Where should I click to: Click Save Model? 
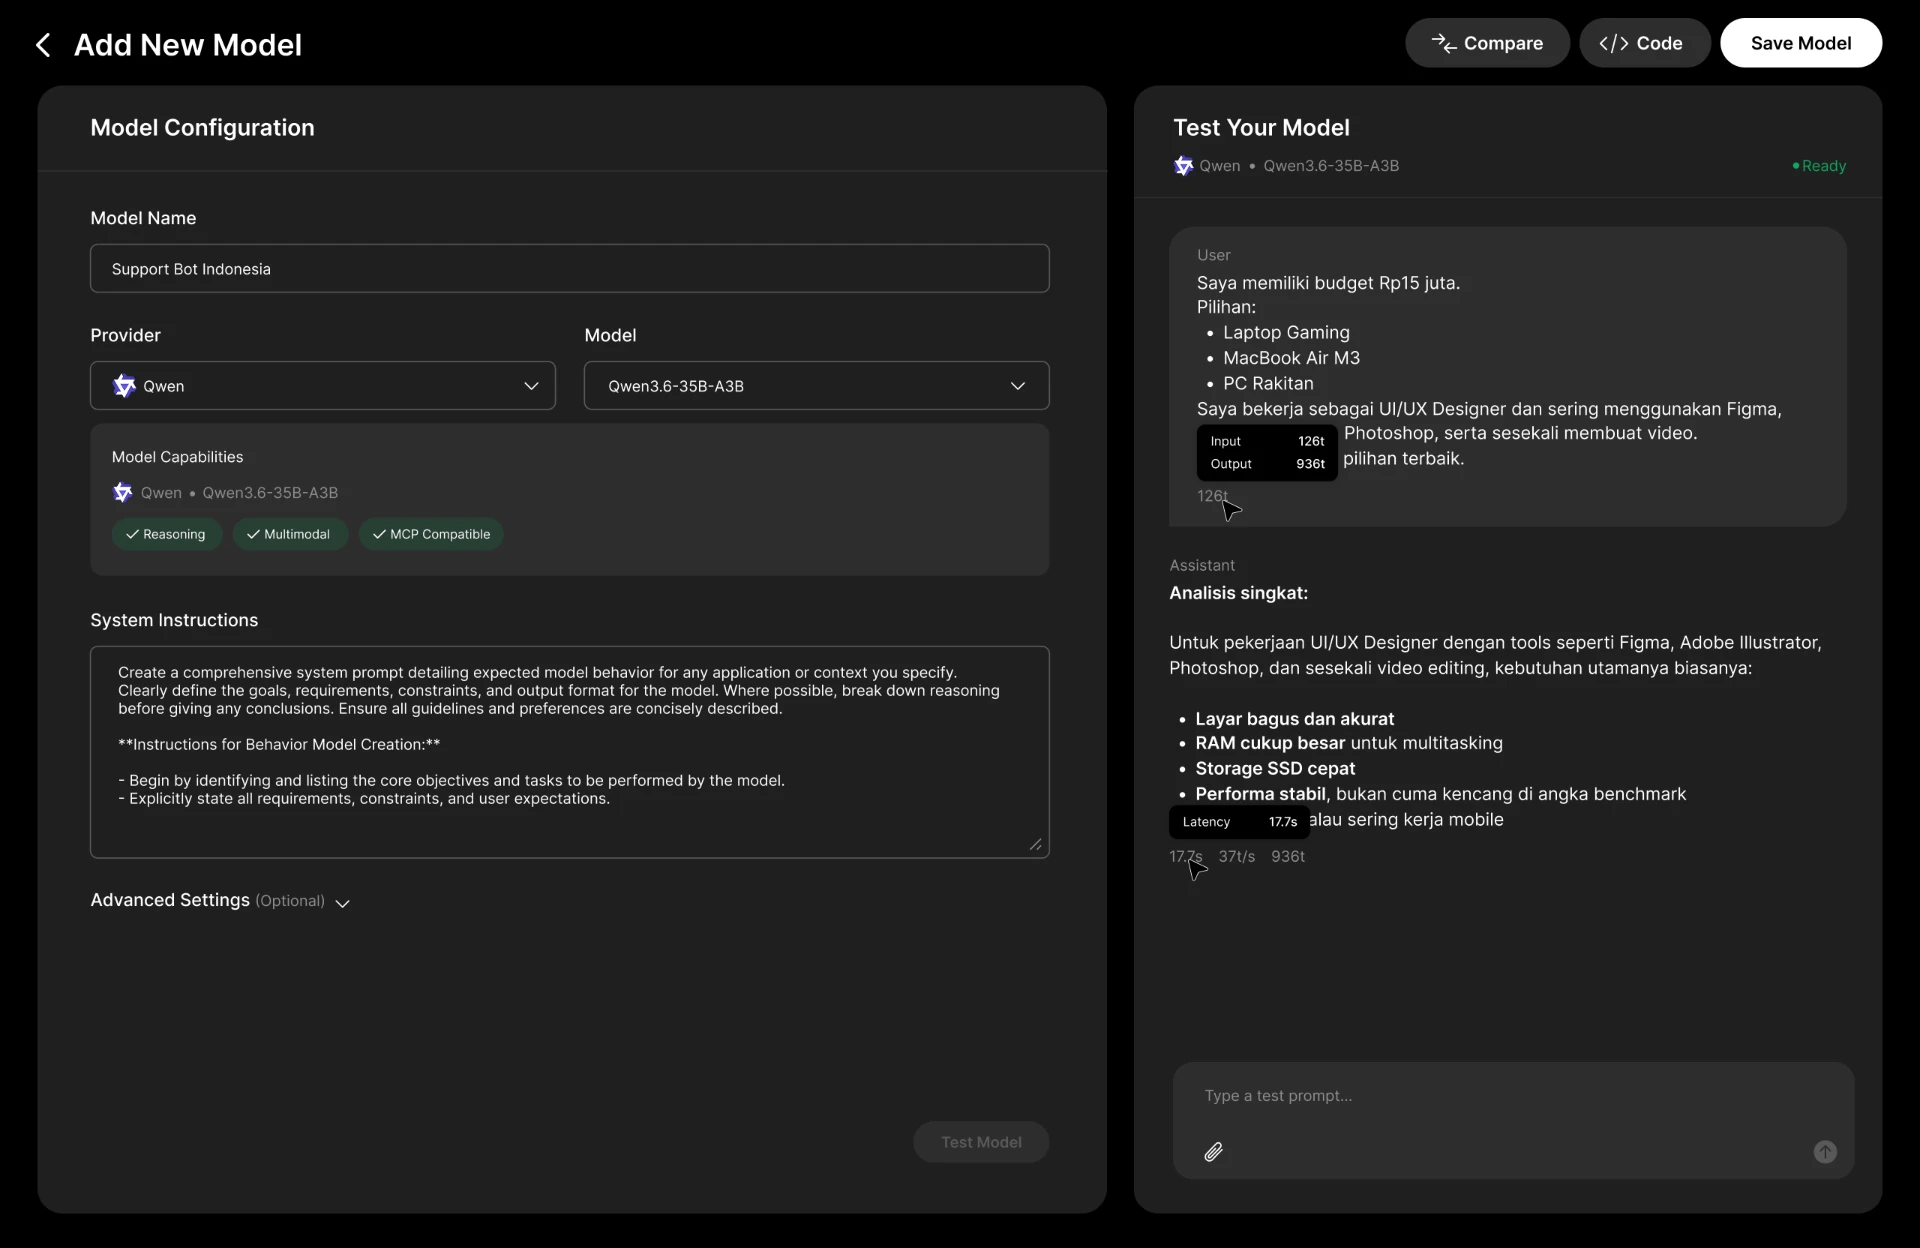click(x=1800, y=43)
